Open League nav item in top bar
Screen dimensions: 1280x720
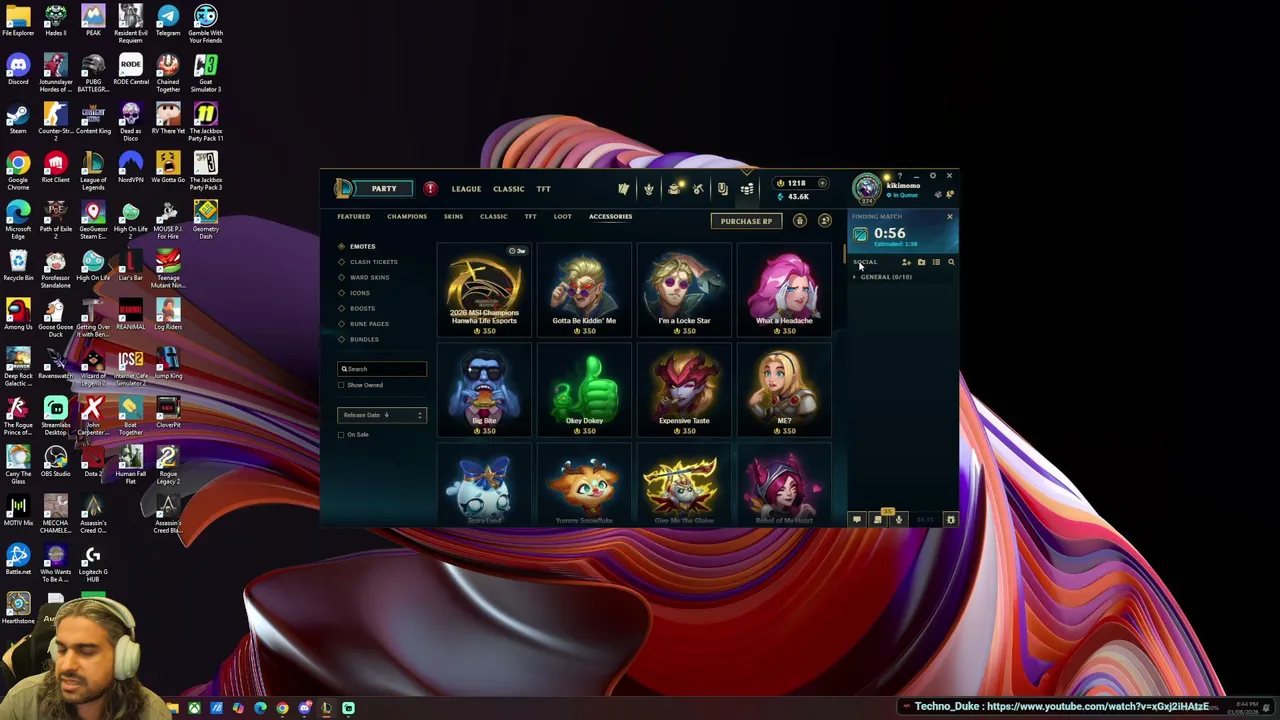[x=466, y=189]
